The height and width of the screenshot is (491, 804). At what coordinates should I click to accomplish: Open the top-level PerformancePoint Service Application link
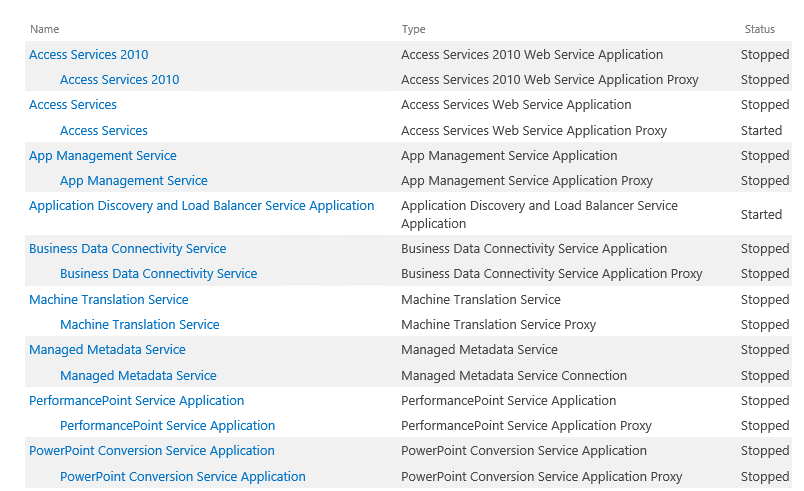pyautogui.click(x=136, y=401)
